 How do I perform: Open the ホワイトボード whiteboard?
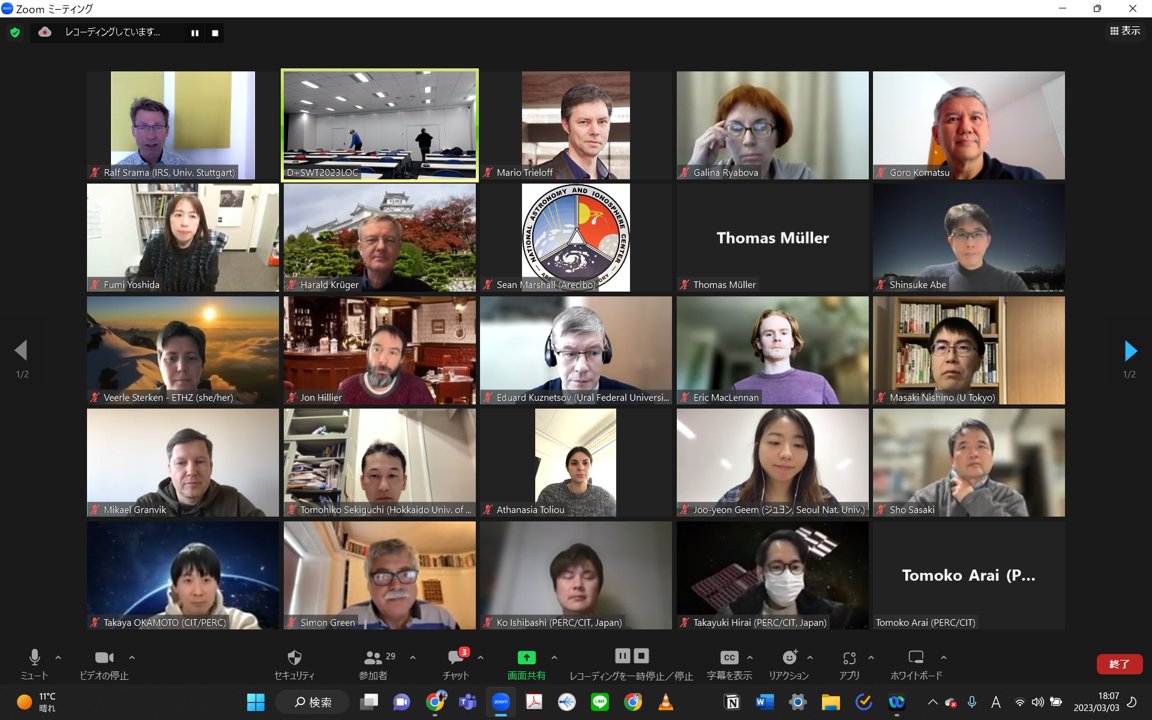[x=915, y=658]
